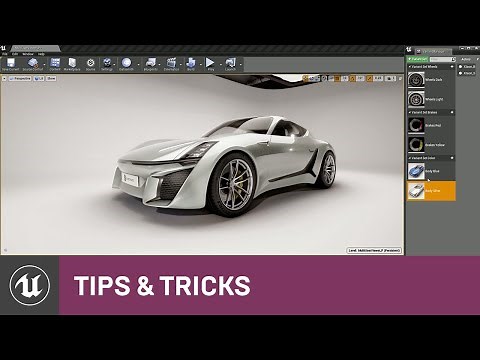Open the Edit menu
480x360 pixels.
pyautogui.click(x=15, y=54)
